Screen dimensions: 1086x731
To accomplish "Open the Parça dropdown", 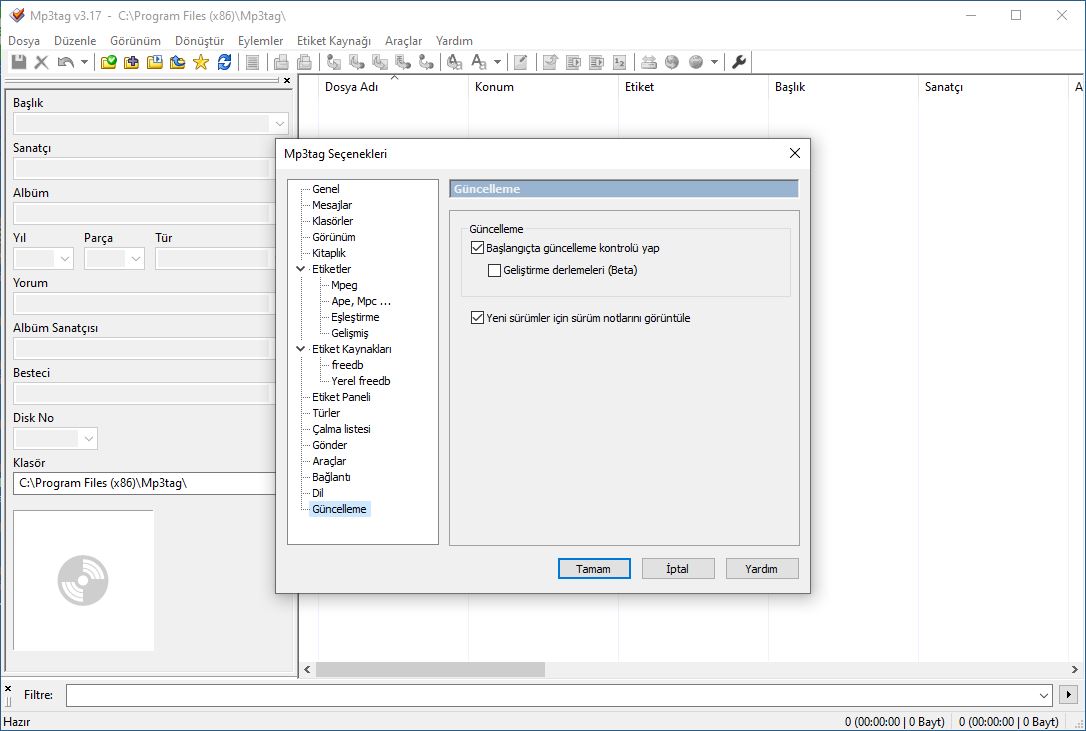I will pos(136,259).
